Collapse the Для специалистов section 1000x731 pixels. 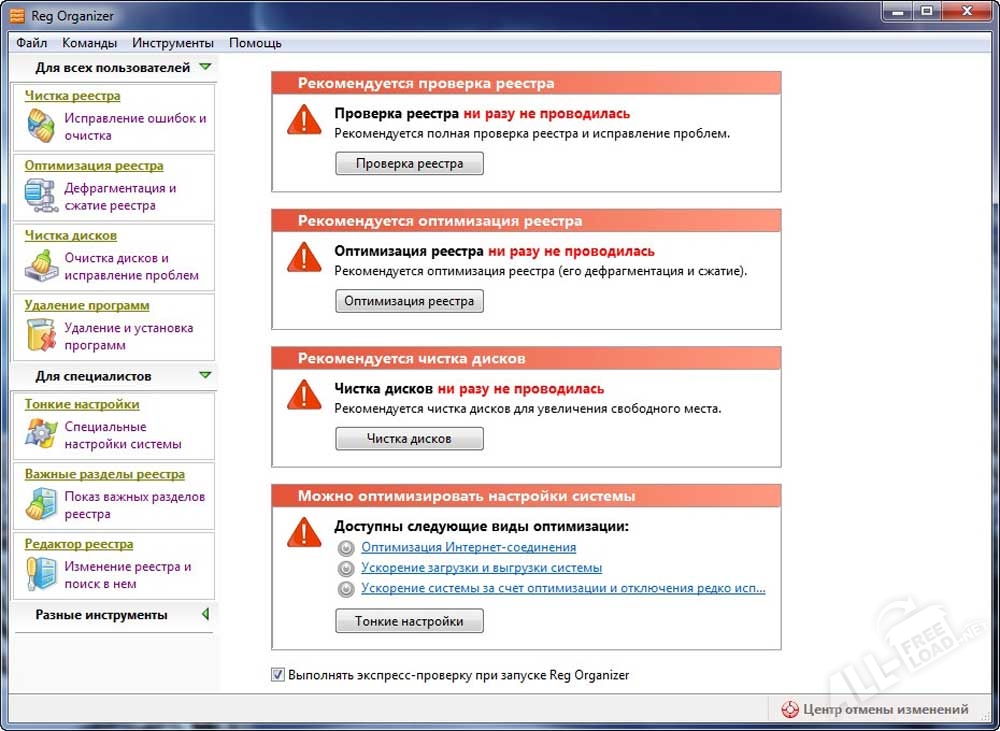(x=205, y=376)
